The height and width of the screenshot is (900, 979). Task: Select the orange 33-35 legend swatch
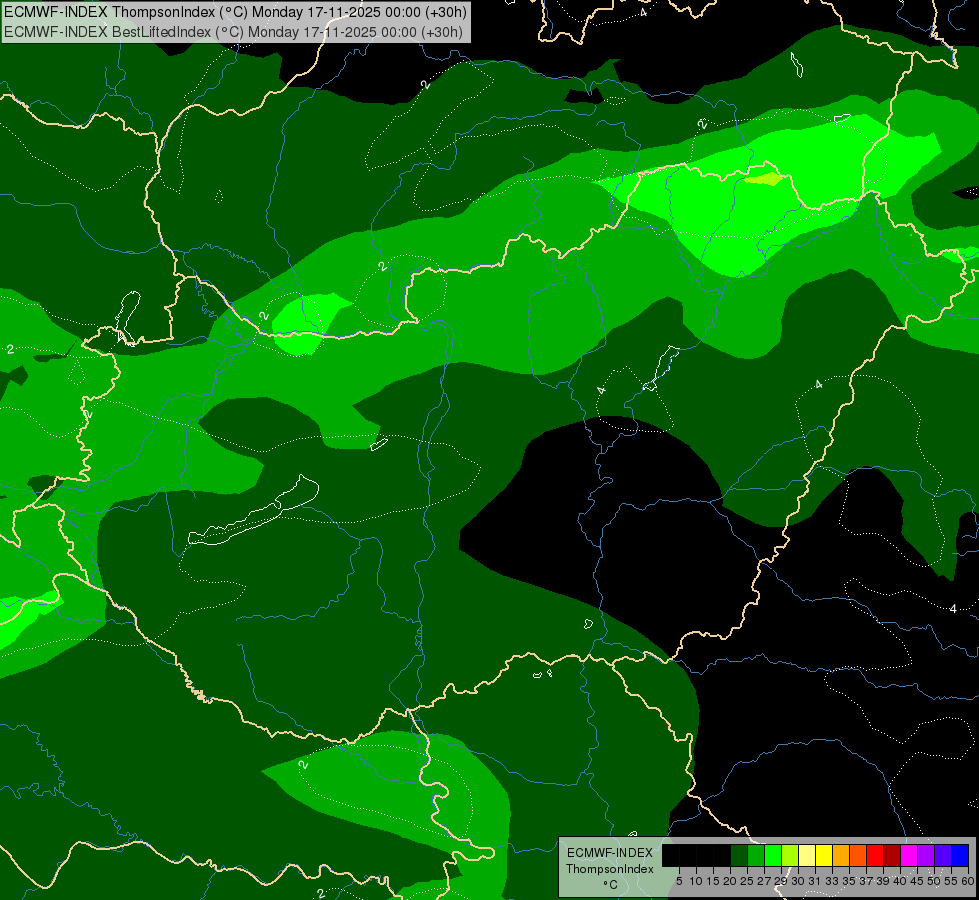pyautogui.click(x=841, y=856)
